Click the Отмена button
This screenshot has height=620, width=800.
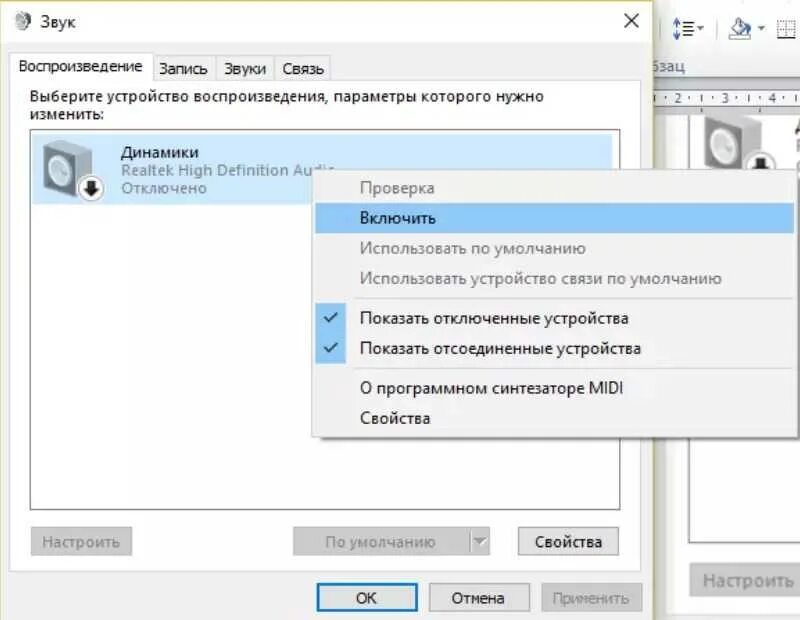point(478,596)
